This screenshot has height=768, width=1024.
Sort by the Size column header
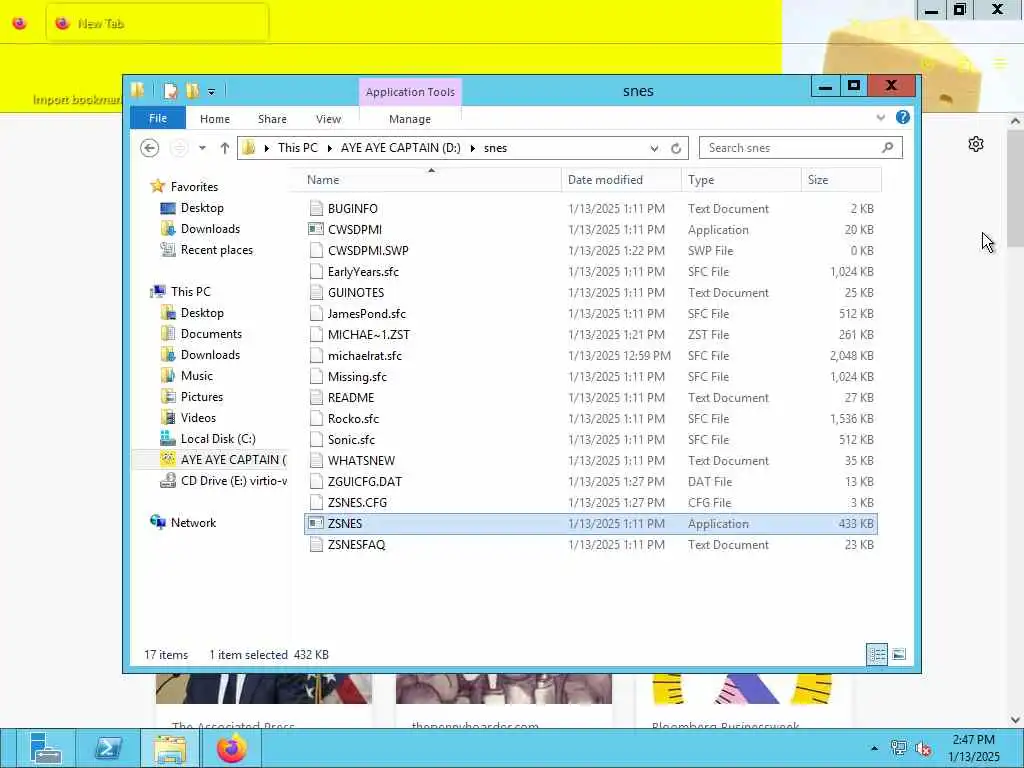point(841,180)
